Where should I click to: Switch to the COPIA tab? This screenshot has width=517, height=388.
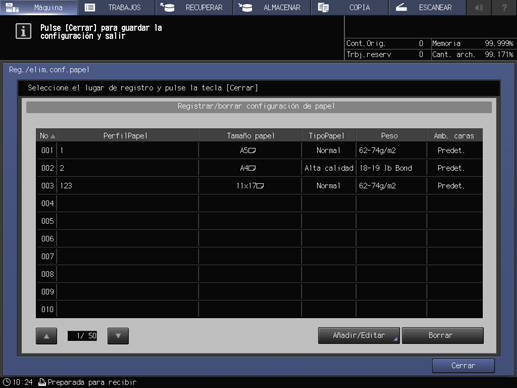point(350,7)
